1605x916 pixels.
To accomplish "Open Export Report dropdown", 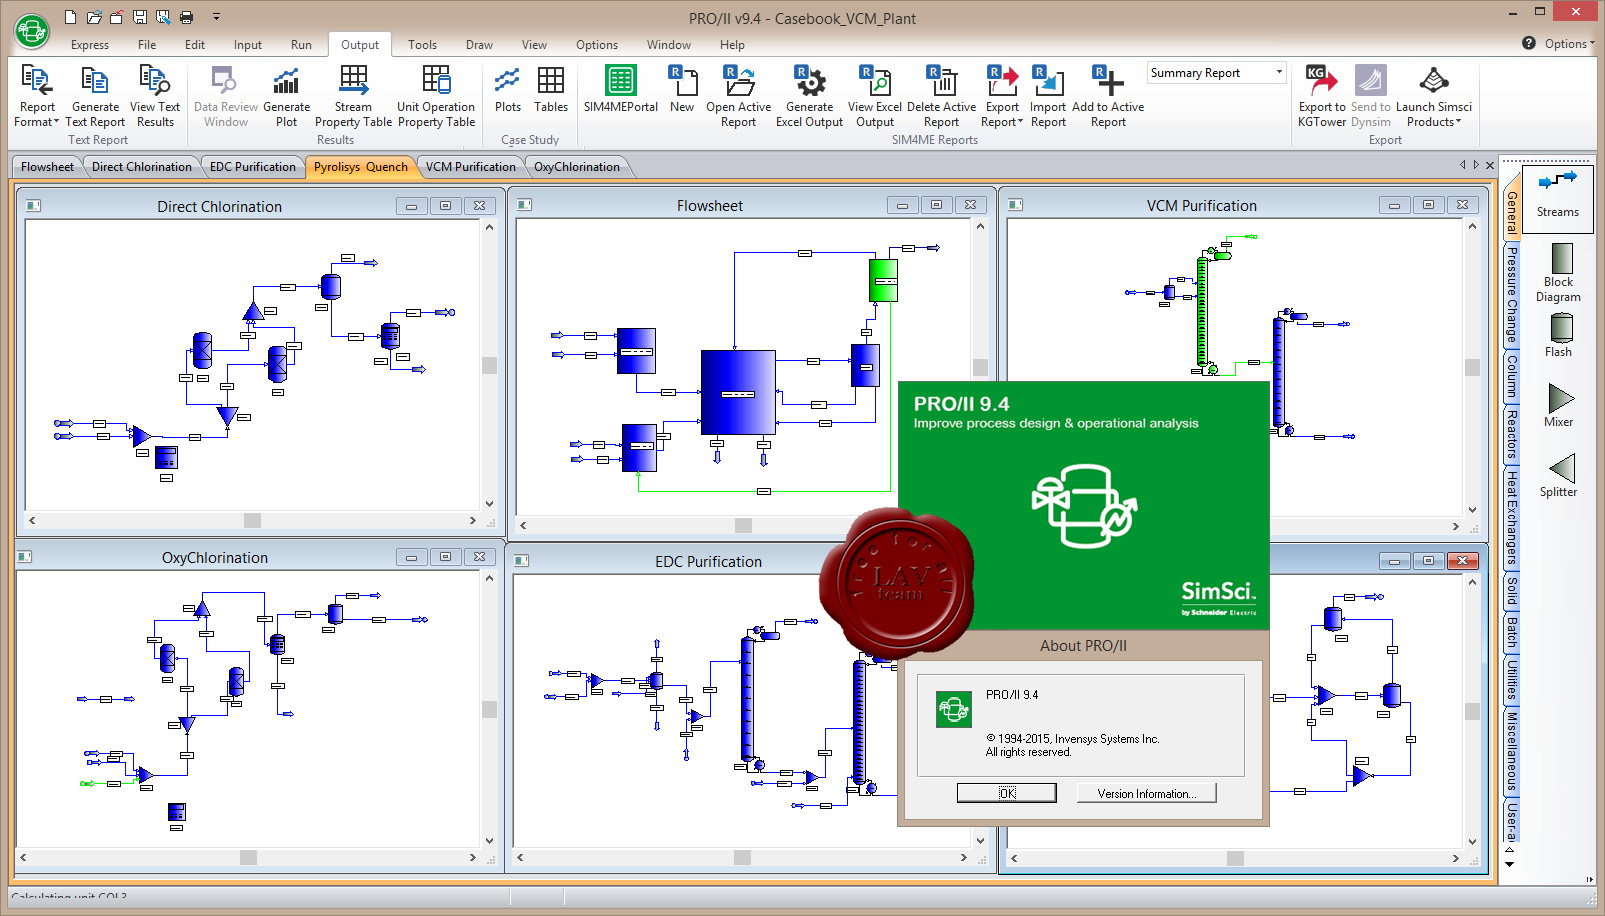I will click(1002, 96).
